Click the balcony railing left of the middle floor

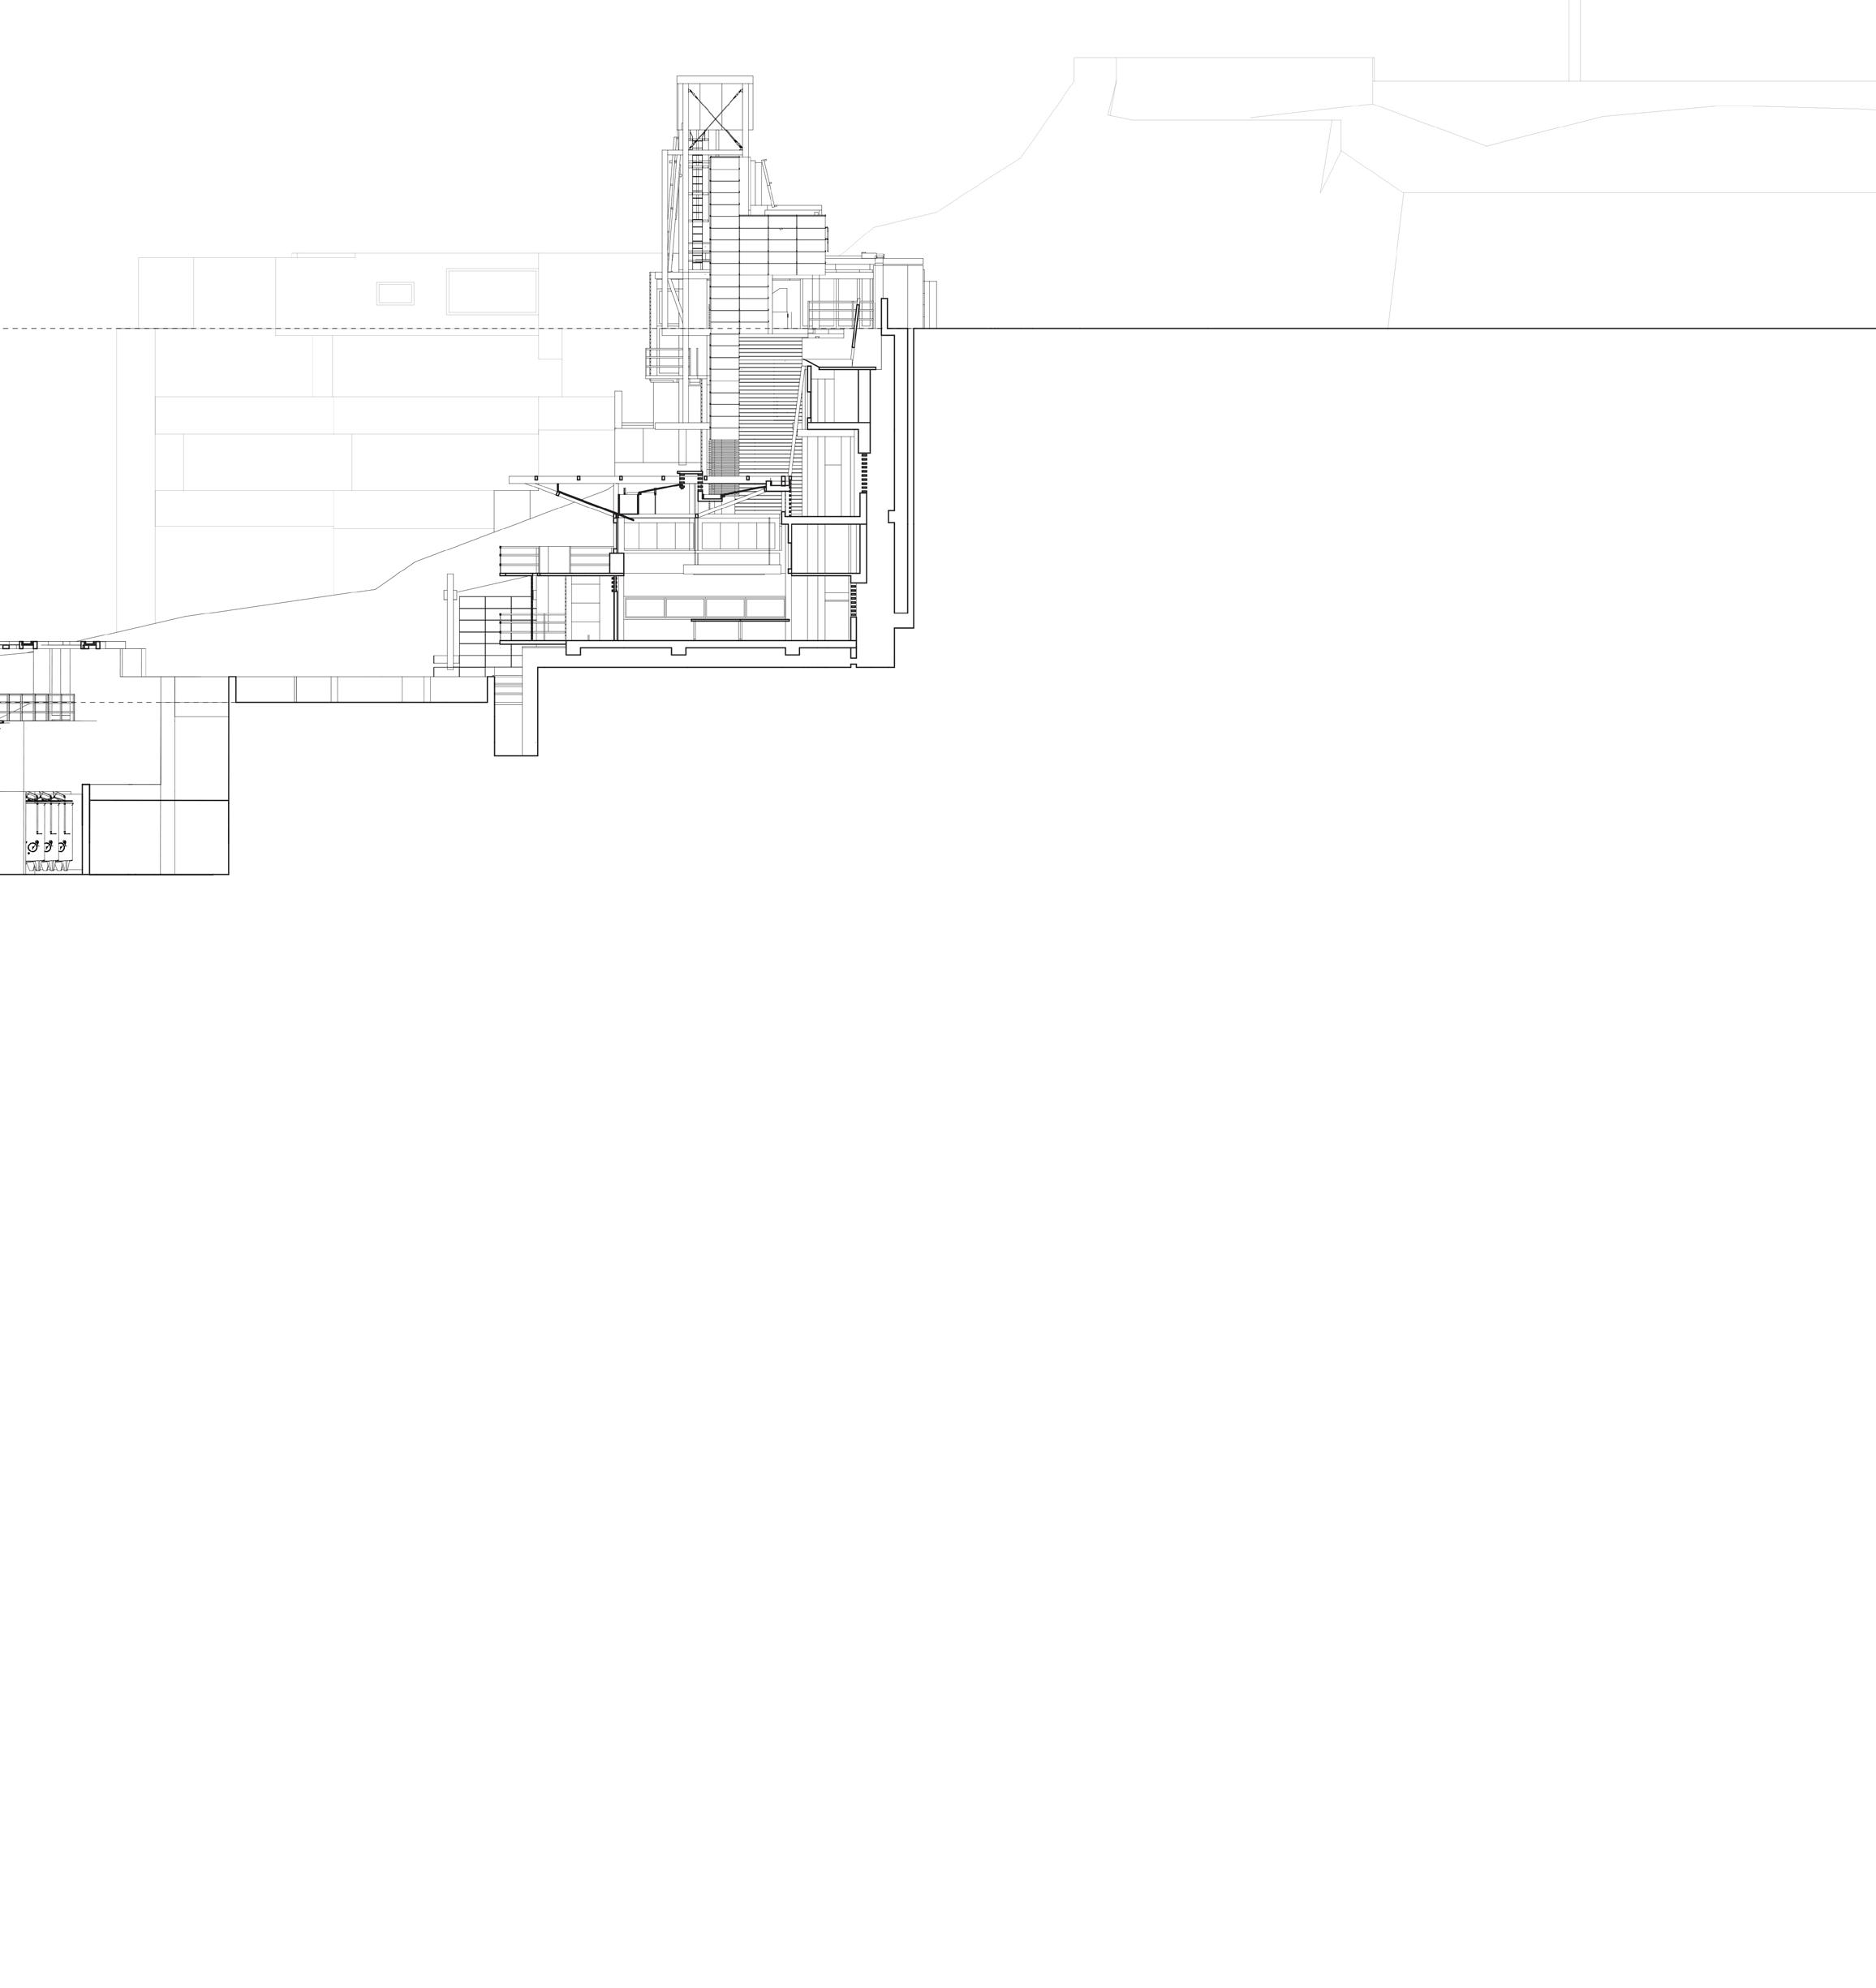tap(519, 560)
